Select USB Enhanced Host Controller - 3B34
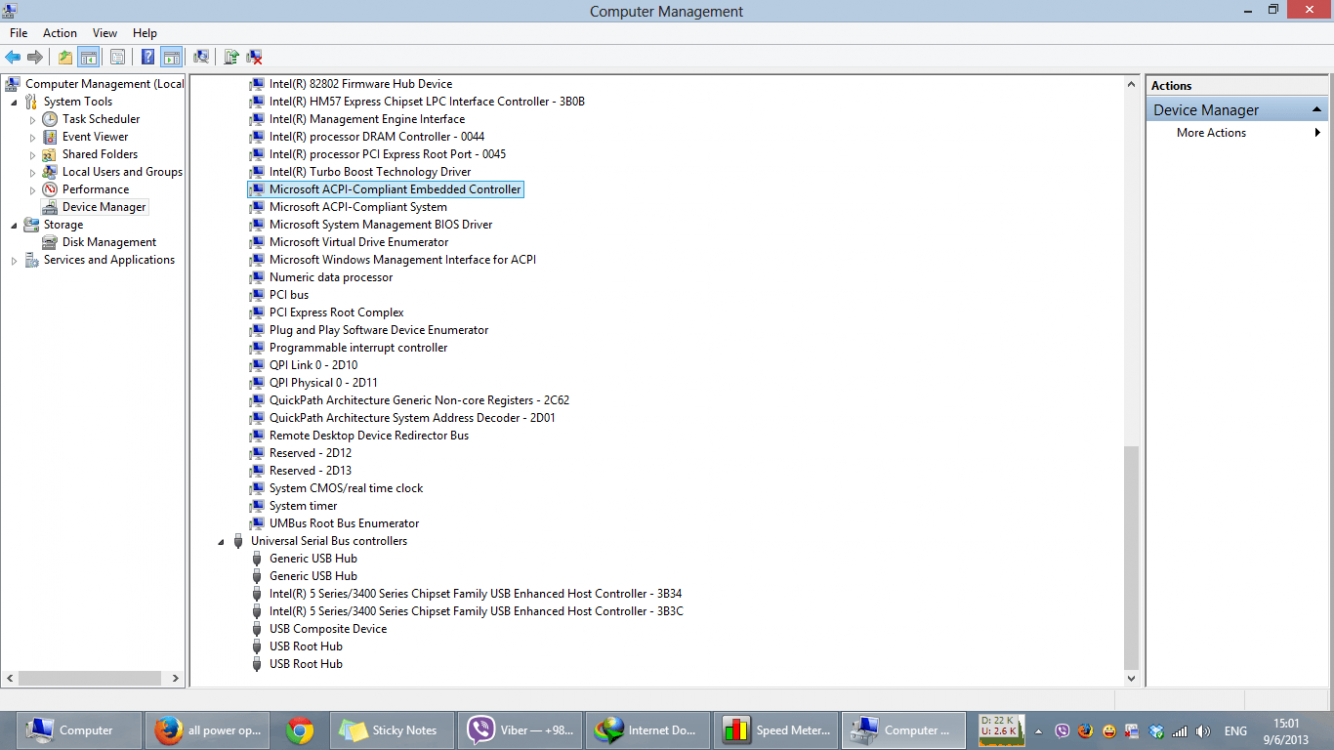Viewport: 1334px width, 750px height. tap(475, 594)
